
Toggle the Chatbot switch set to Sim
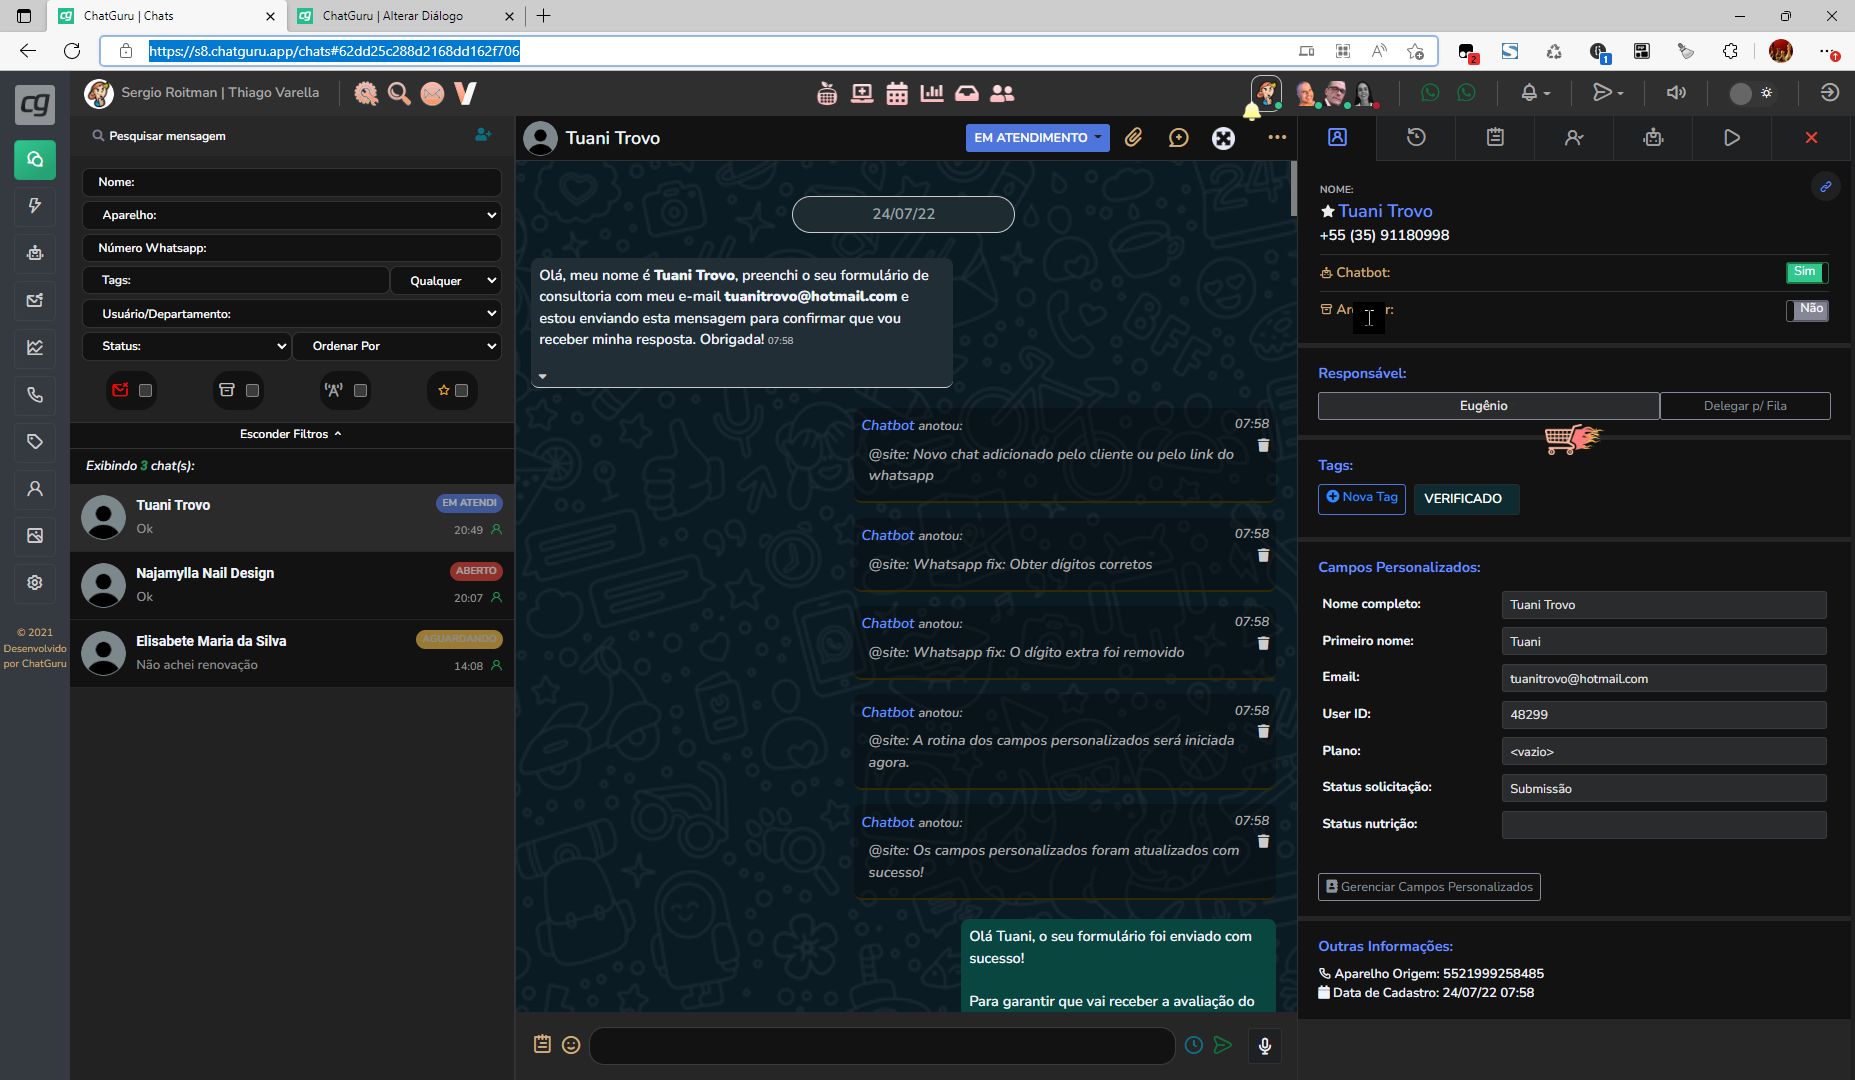click(x=1807, y=272)
